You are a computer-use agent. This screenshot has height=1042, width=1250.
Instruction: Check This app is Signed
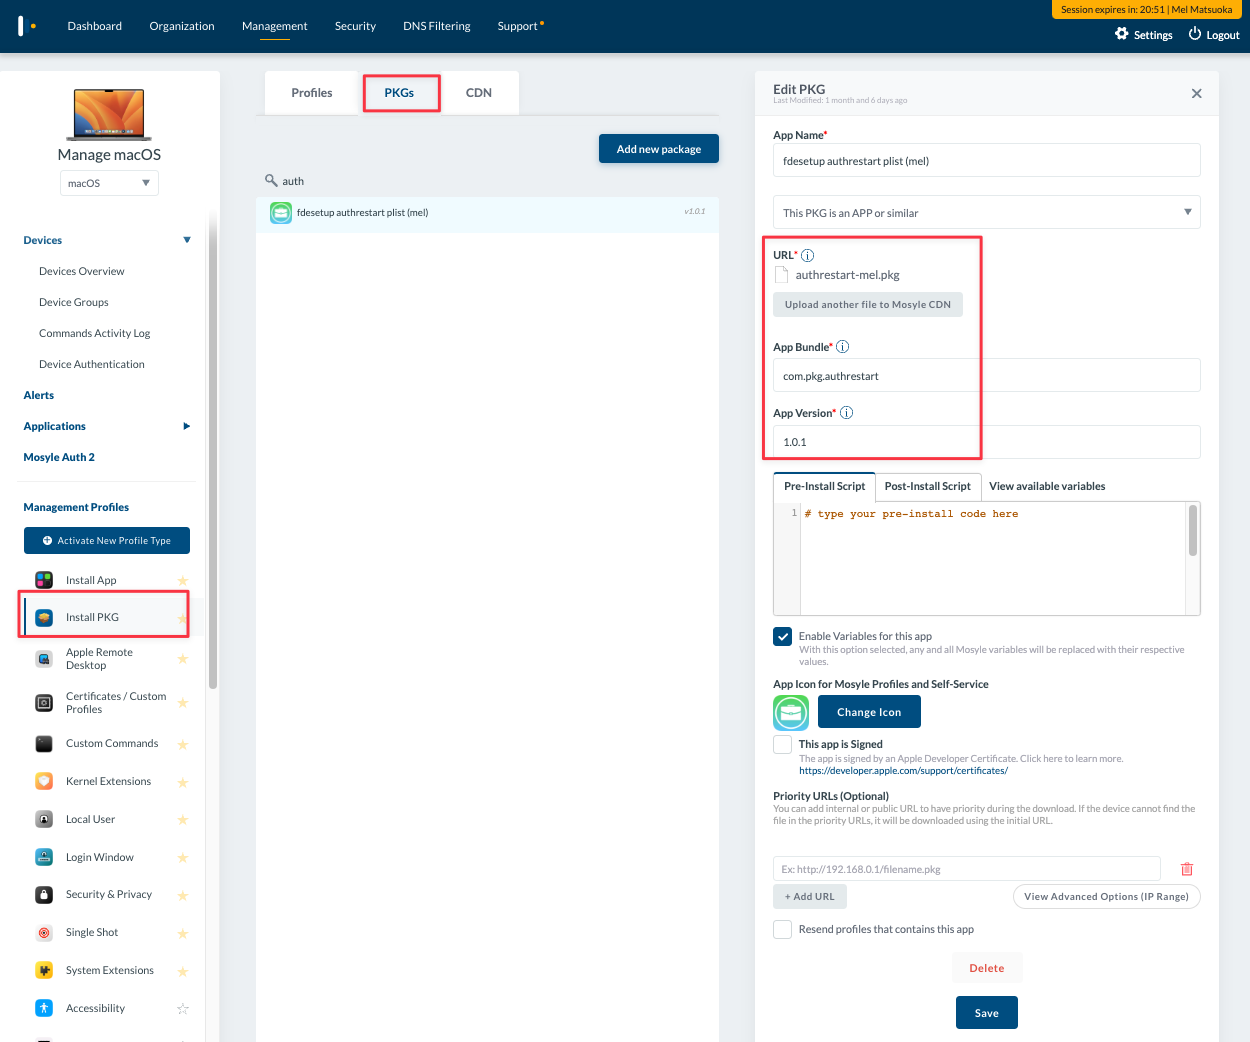point(783,745)
